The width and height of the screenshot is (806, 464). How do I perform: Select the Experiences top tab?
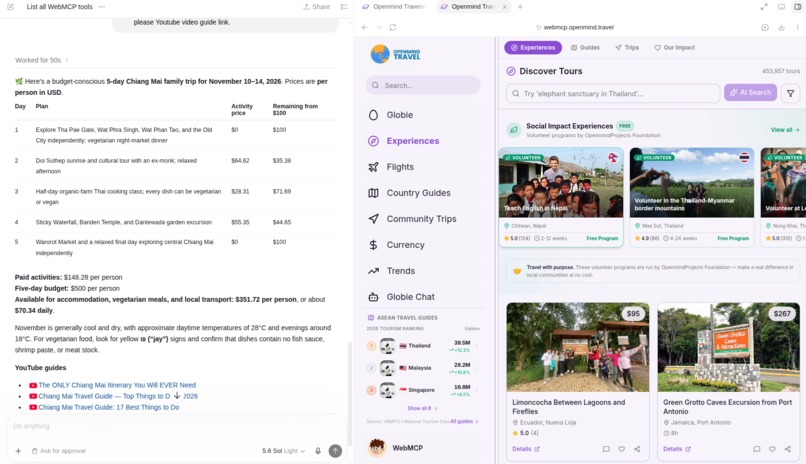pyautogui.click(x=533, y=47)
